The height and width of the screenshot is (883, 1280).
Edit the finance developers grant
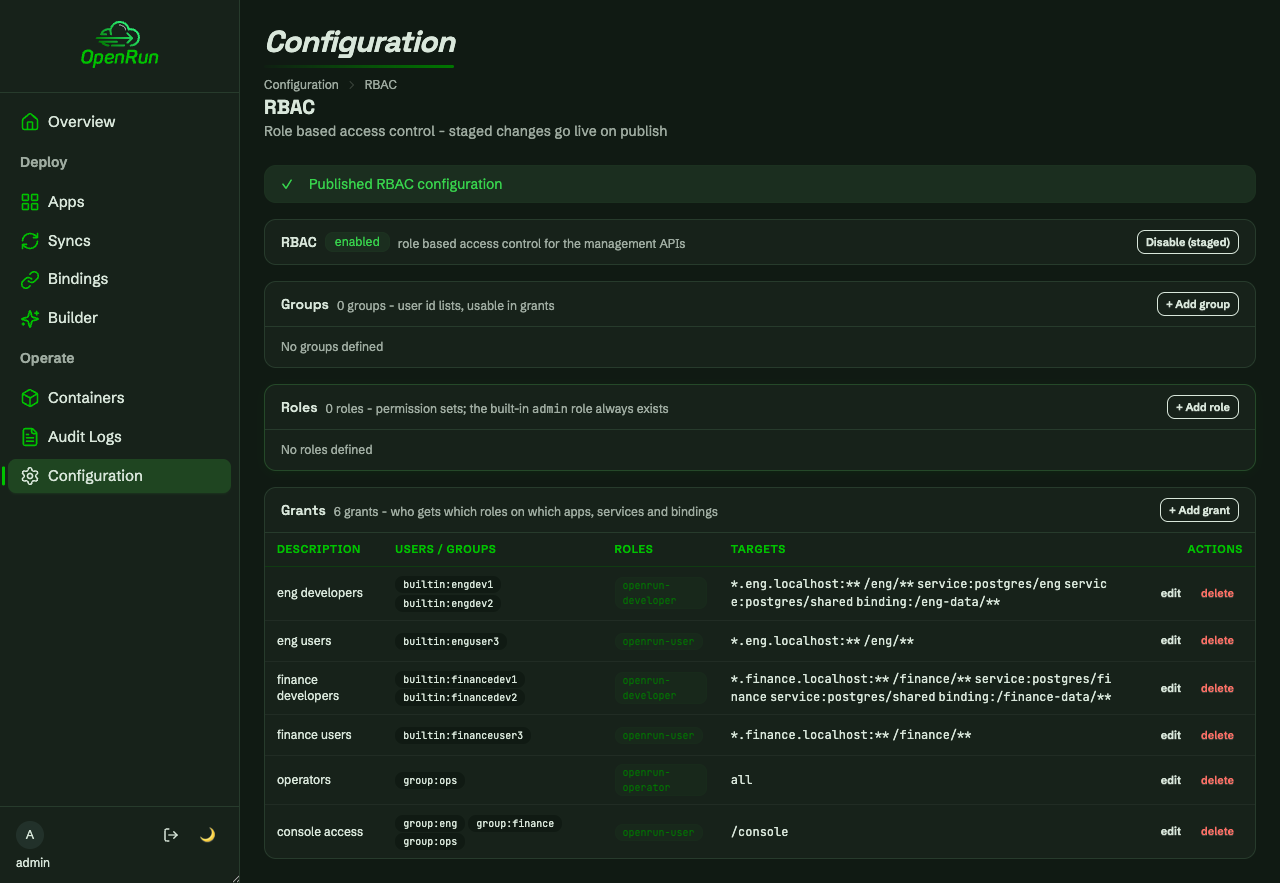click(1171, 688)
